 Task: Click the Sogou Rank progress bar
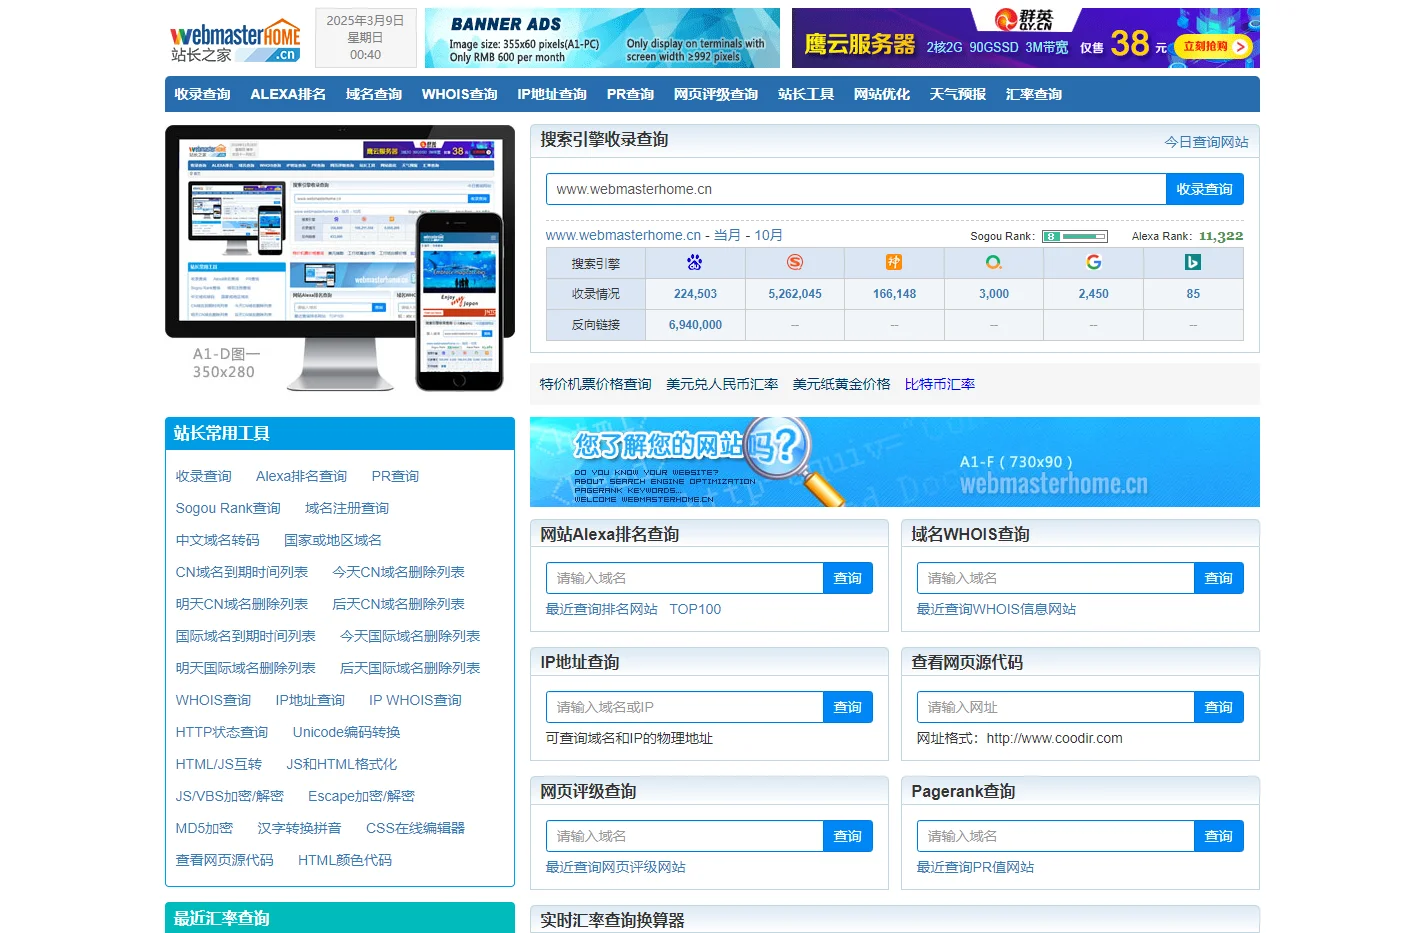[1075, 237]
